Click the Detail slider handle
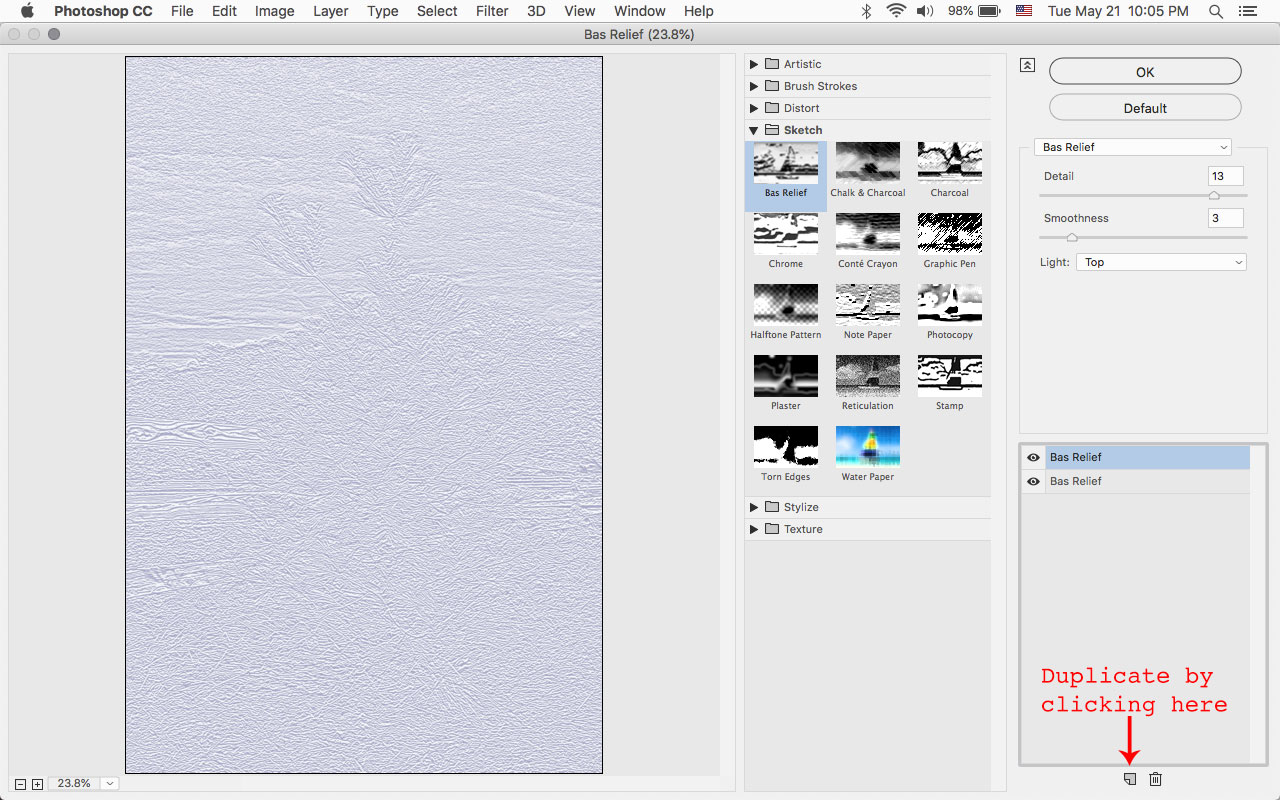Image resolution: width=1280 pixels, height=800 pixels. coord(1214,196)
